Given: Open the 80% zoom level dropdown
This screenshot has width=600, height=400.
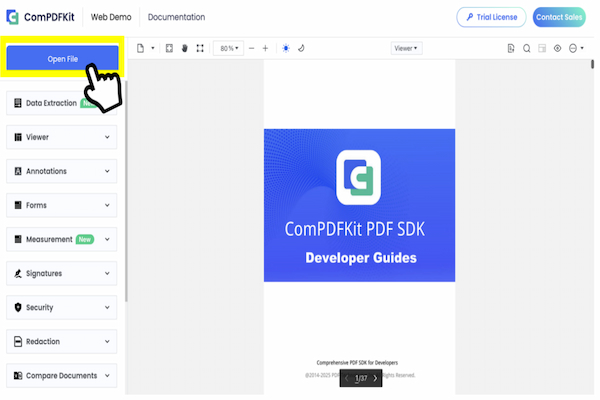Looking at the screenshot, I should [x=228, y=48].
